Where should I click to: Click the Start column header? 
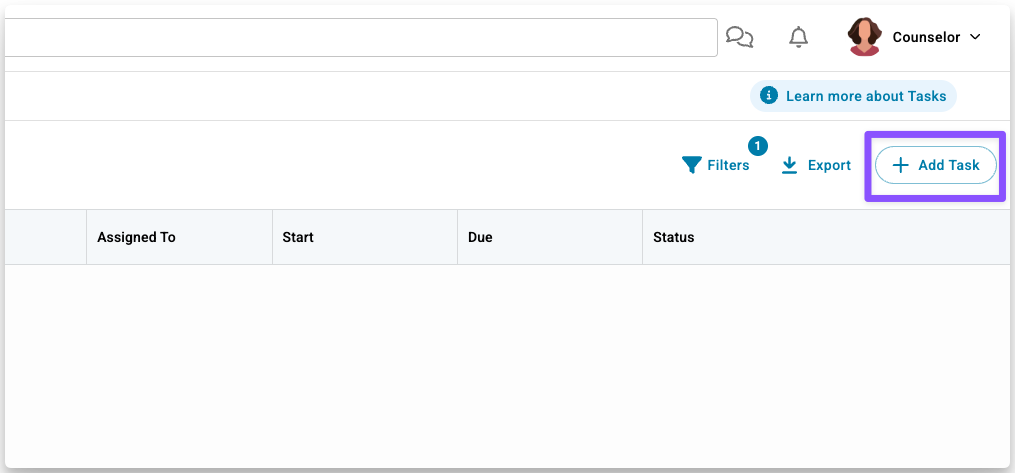[x=298, y=237]
